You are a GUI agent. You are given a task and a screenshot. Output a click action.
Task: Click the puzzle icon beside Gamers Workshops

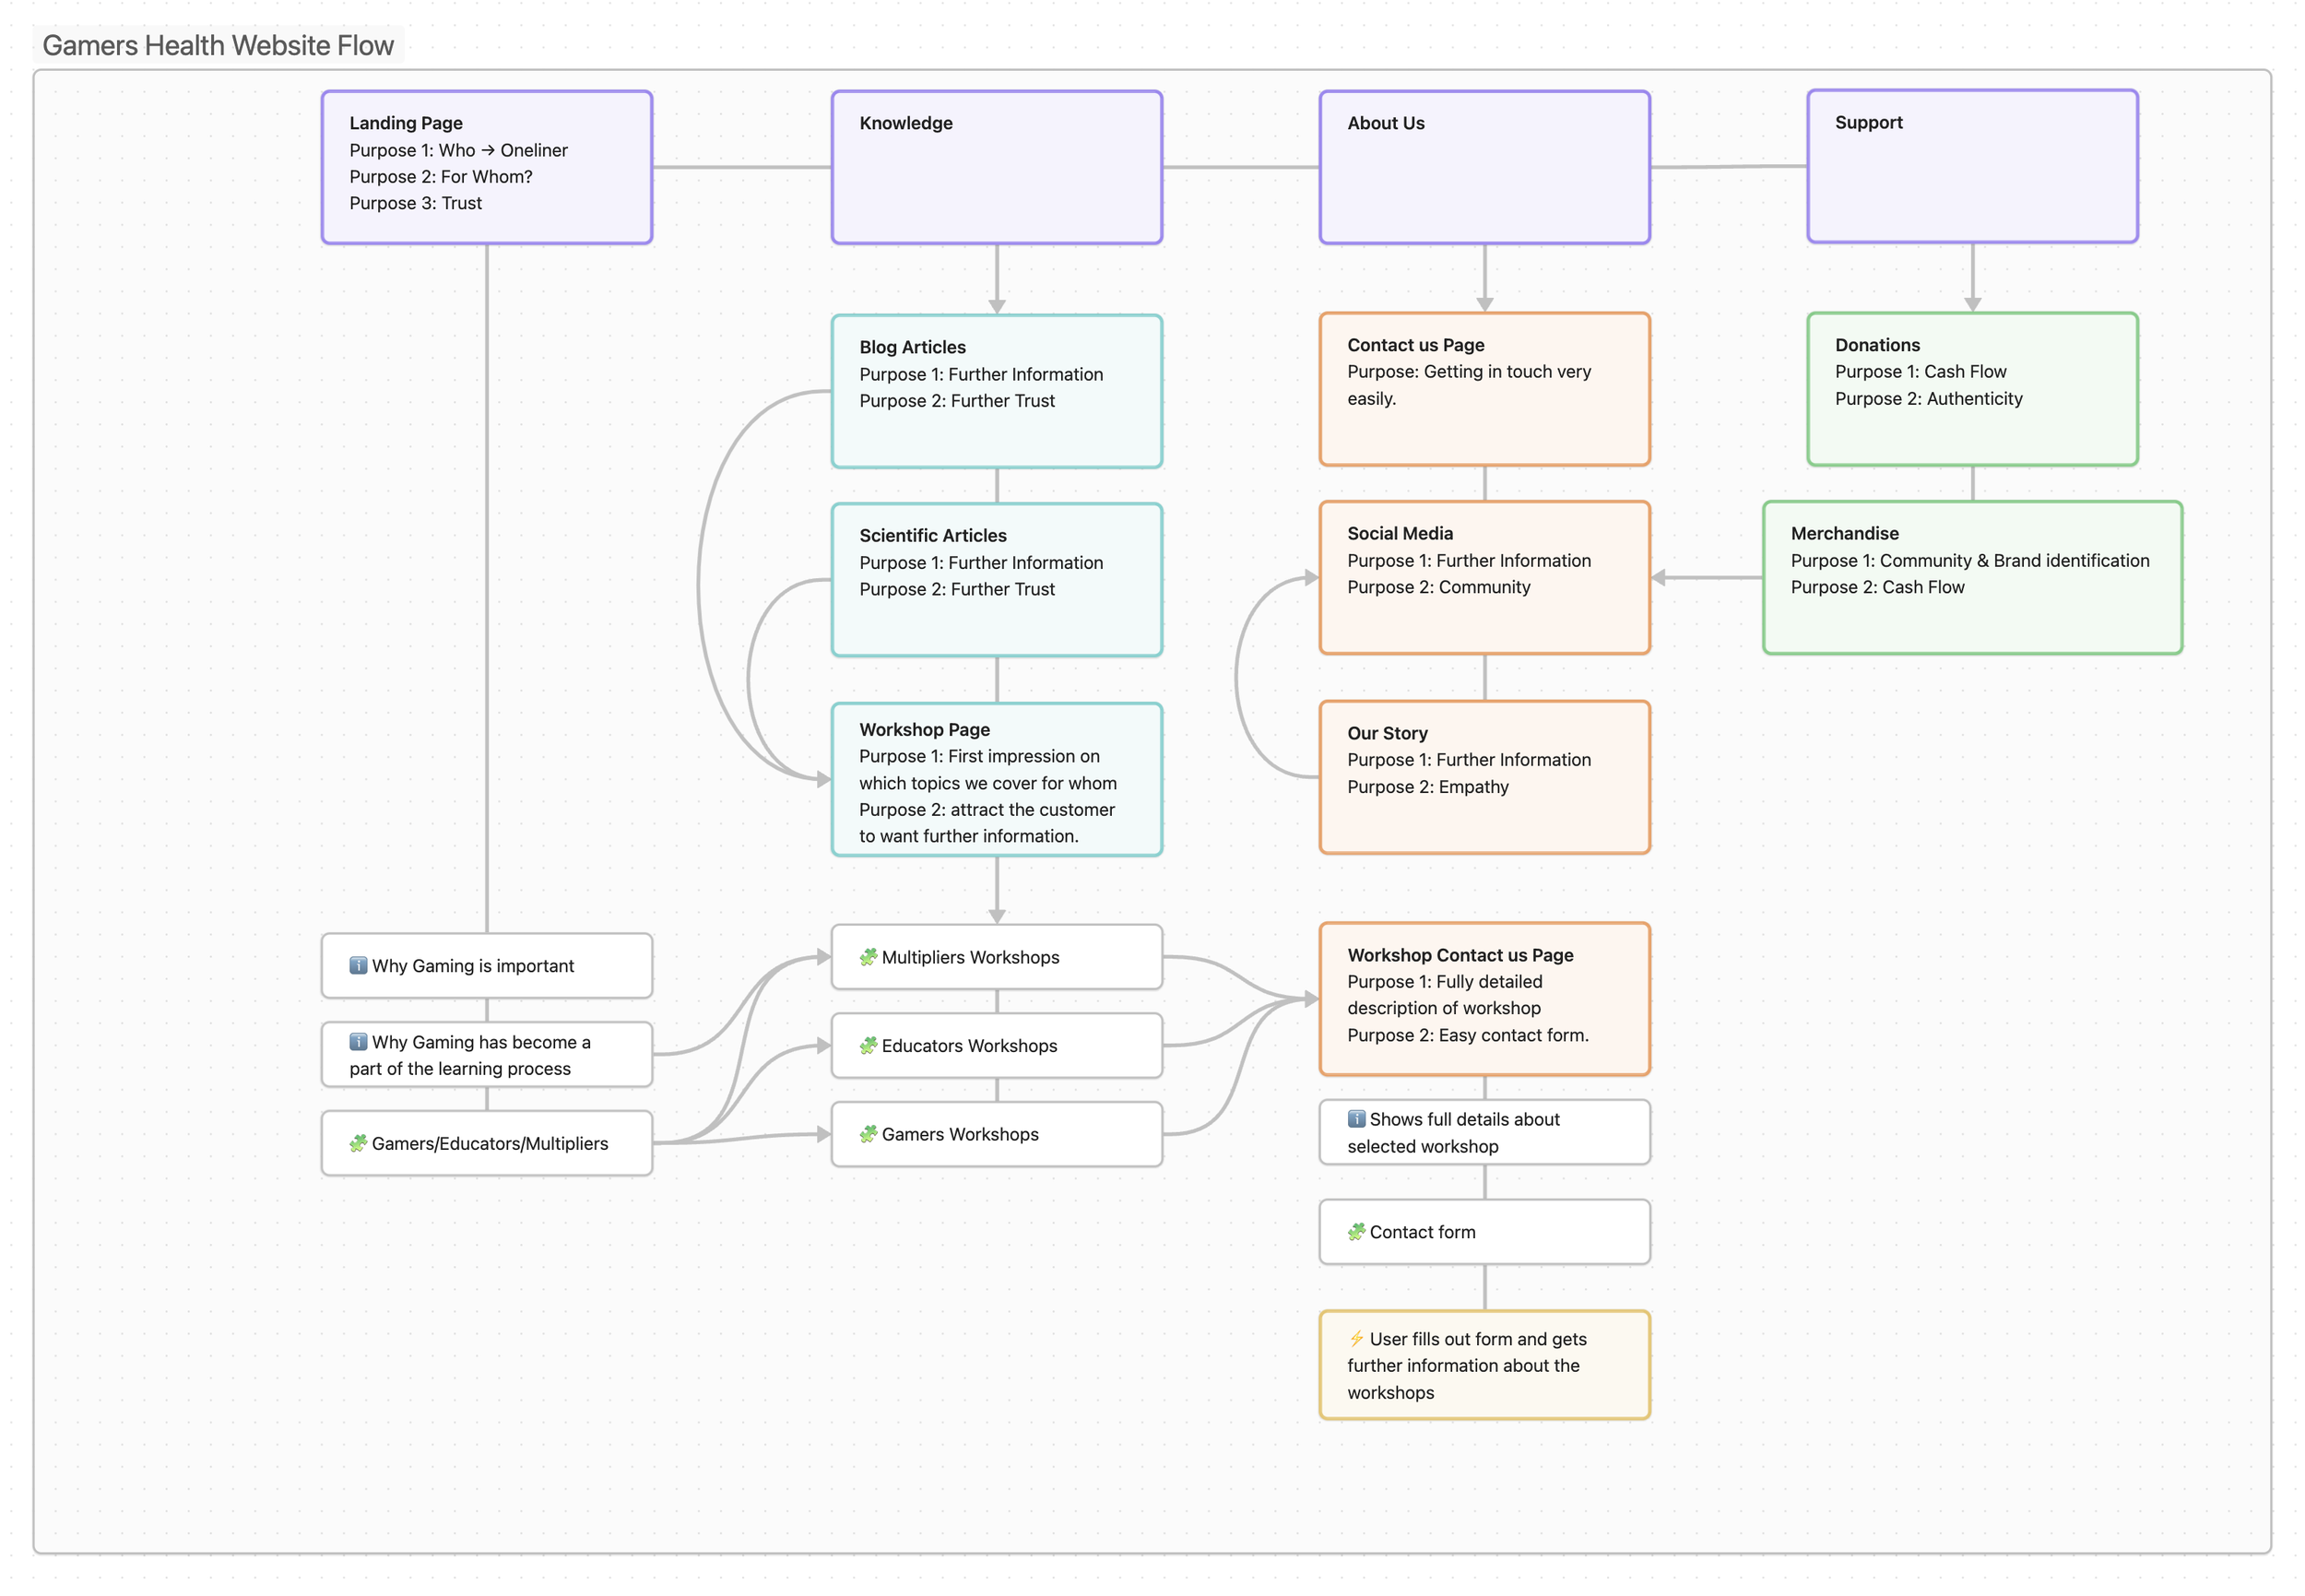tap(868, 1134)
